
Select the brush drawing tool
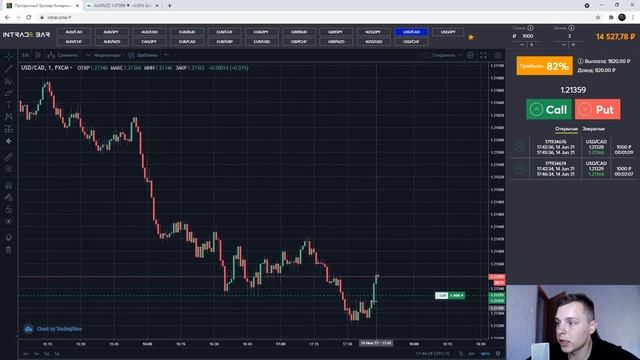9,93
